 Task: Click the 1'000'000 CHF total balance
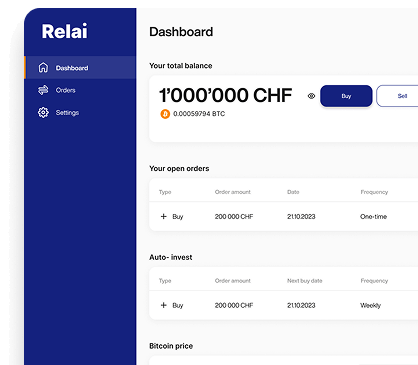pyautogui.click(x=226, y=95)
